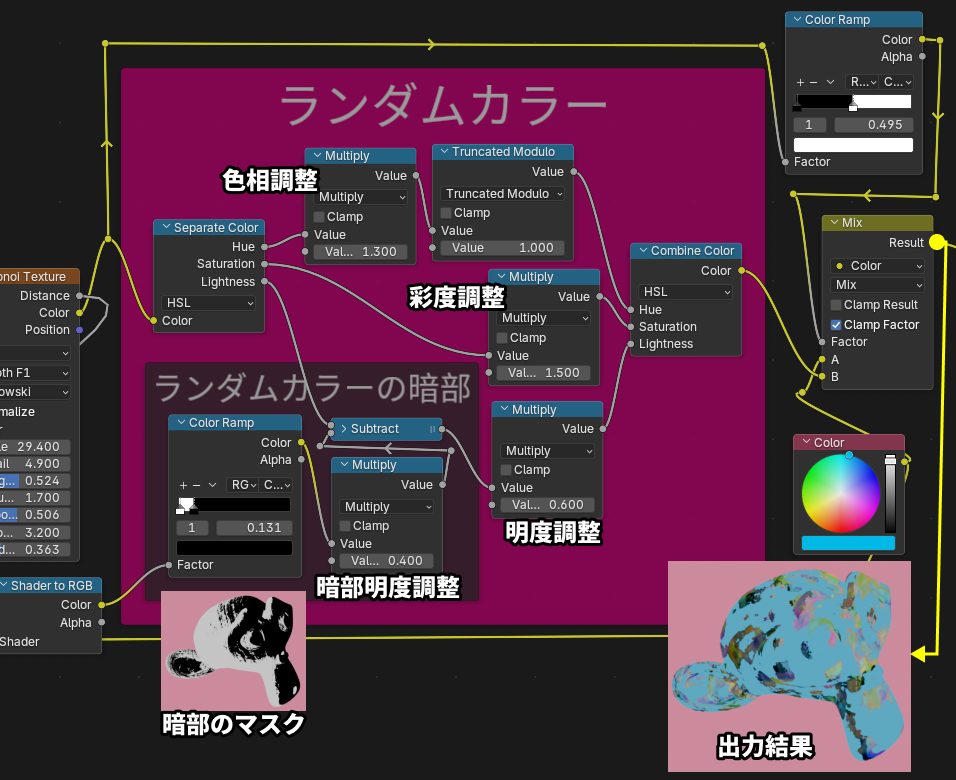Click the 0.495 position field in Color Ramp

(x=873, y=125)
